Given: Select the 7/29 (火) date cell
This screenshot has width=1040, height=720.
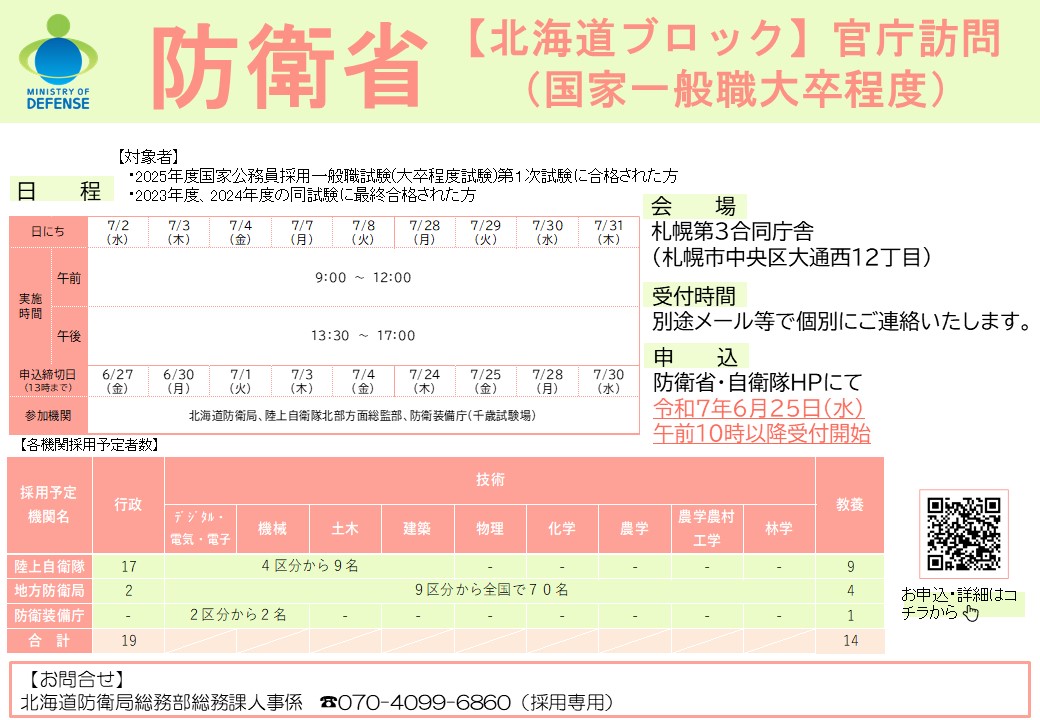Looking at the screenshot, I should [486, 232].
